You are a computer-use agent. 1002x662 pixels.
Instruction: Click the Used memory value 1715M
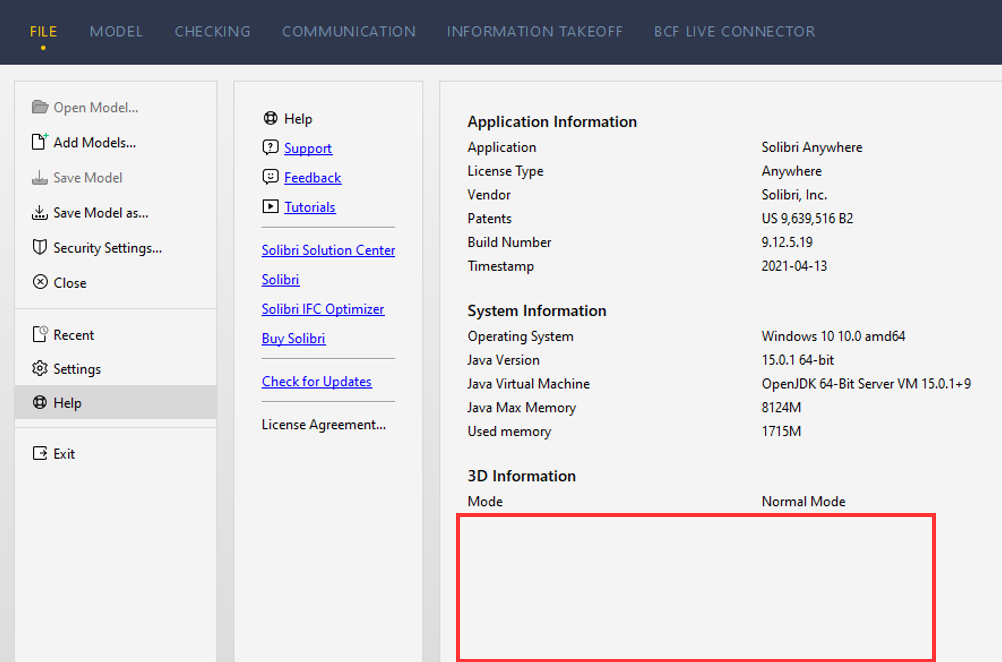pyautogui.click(x=781, y=431)
